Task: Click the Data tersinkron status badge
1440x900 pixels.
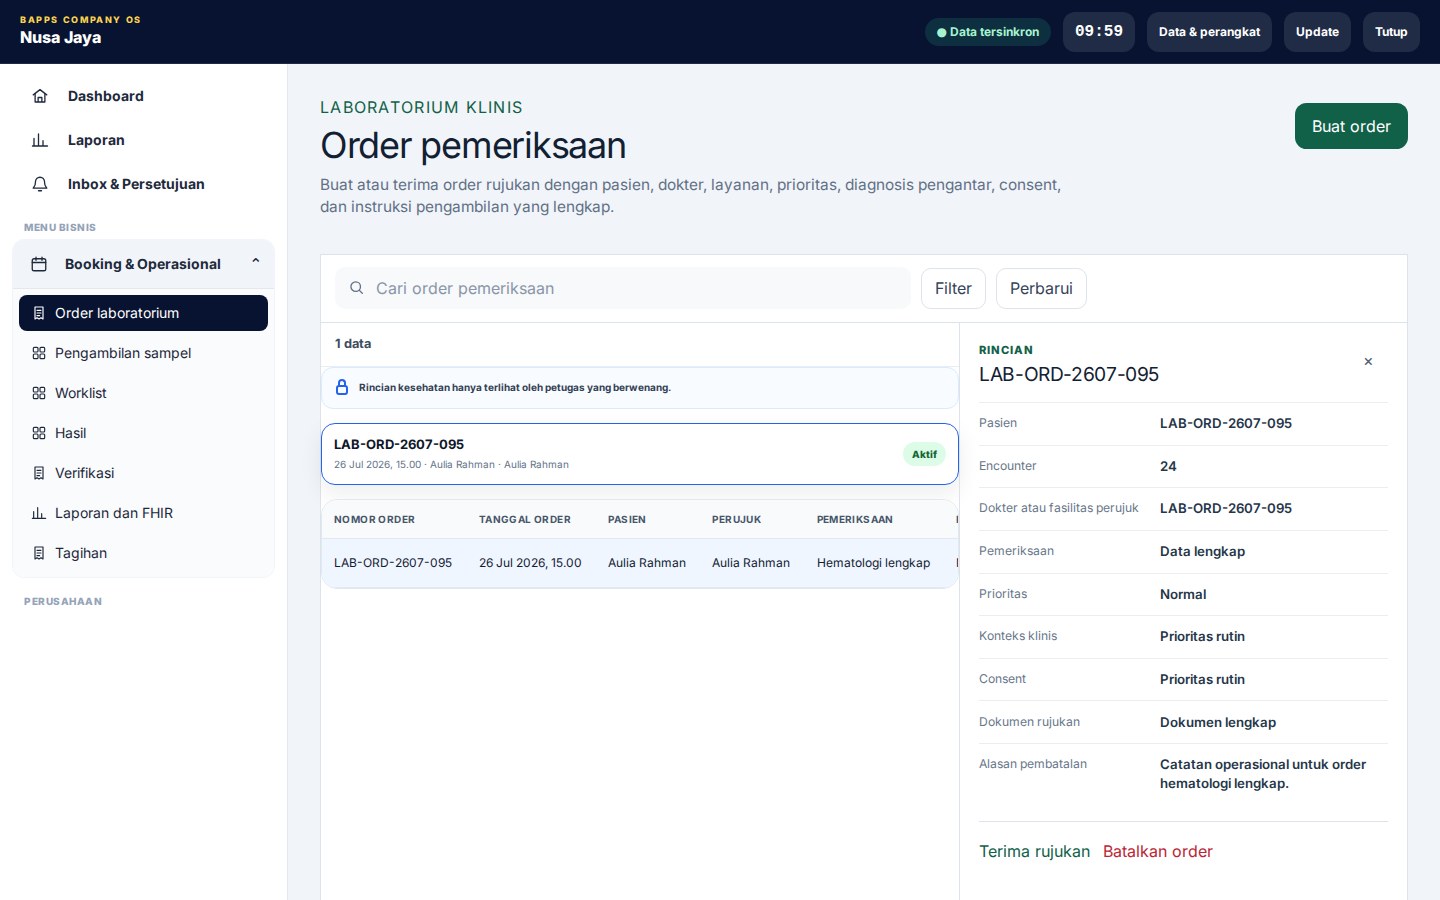Action: pos(988,32)
